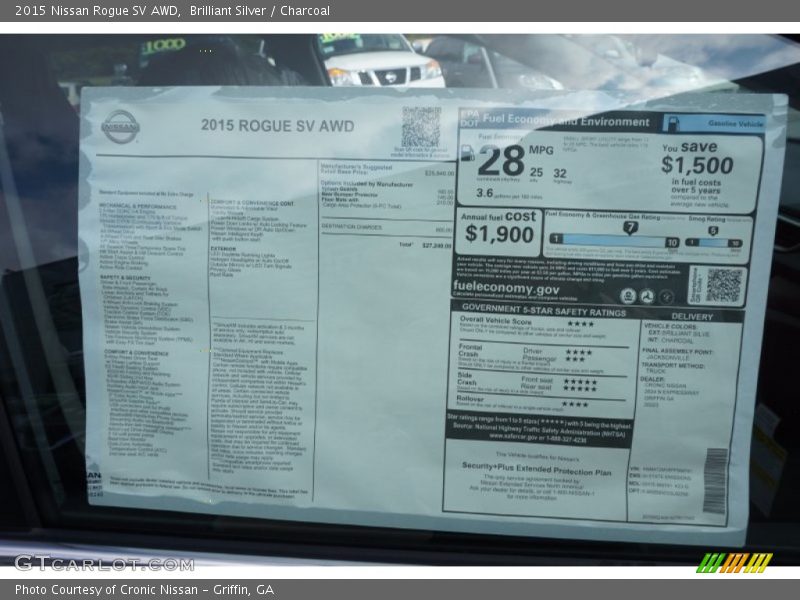
Task: Click the 'MECHANICAL & PERFORMANCE' section heading
Action: (x=138, y=207)
